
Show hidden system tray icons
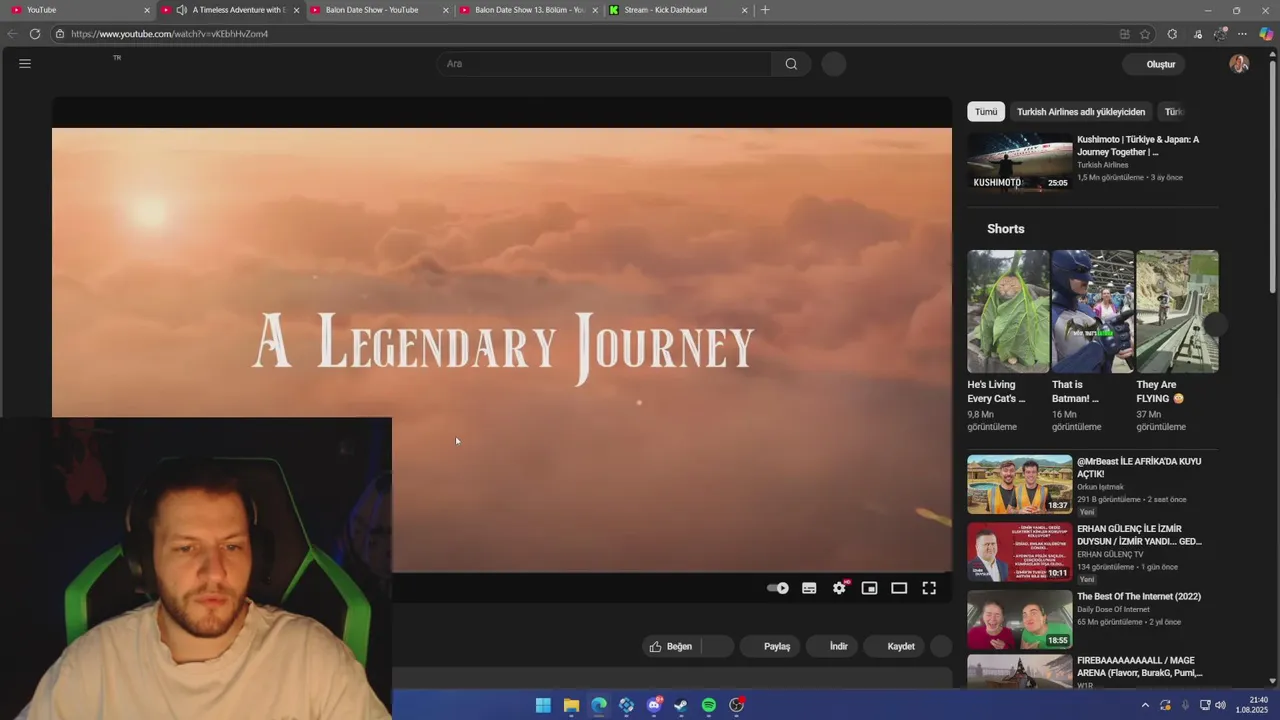[1145, 705]
